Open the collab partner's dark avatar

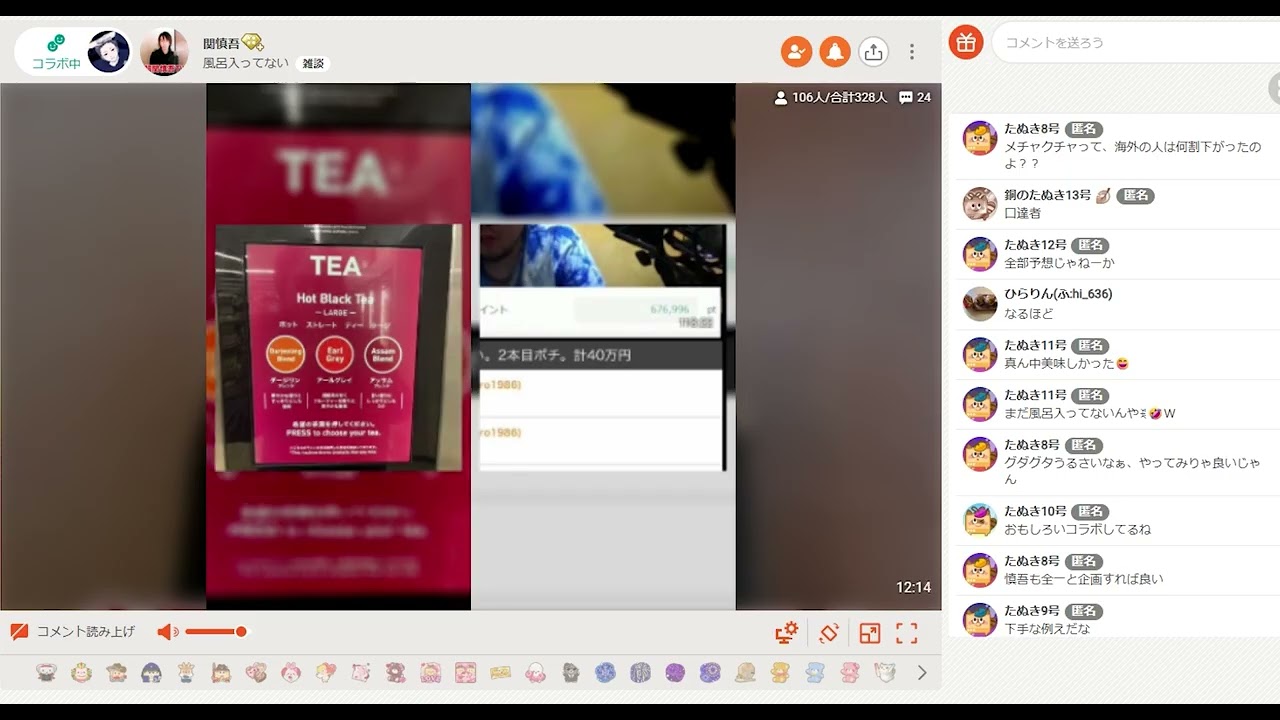(x=108, y=52)
